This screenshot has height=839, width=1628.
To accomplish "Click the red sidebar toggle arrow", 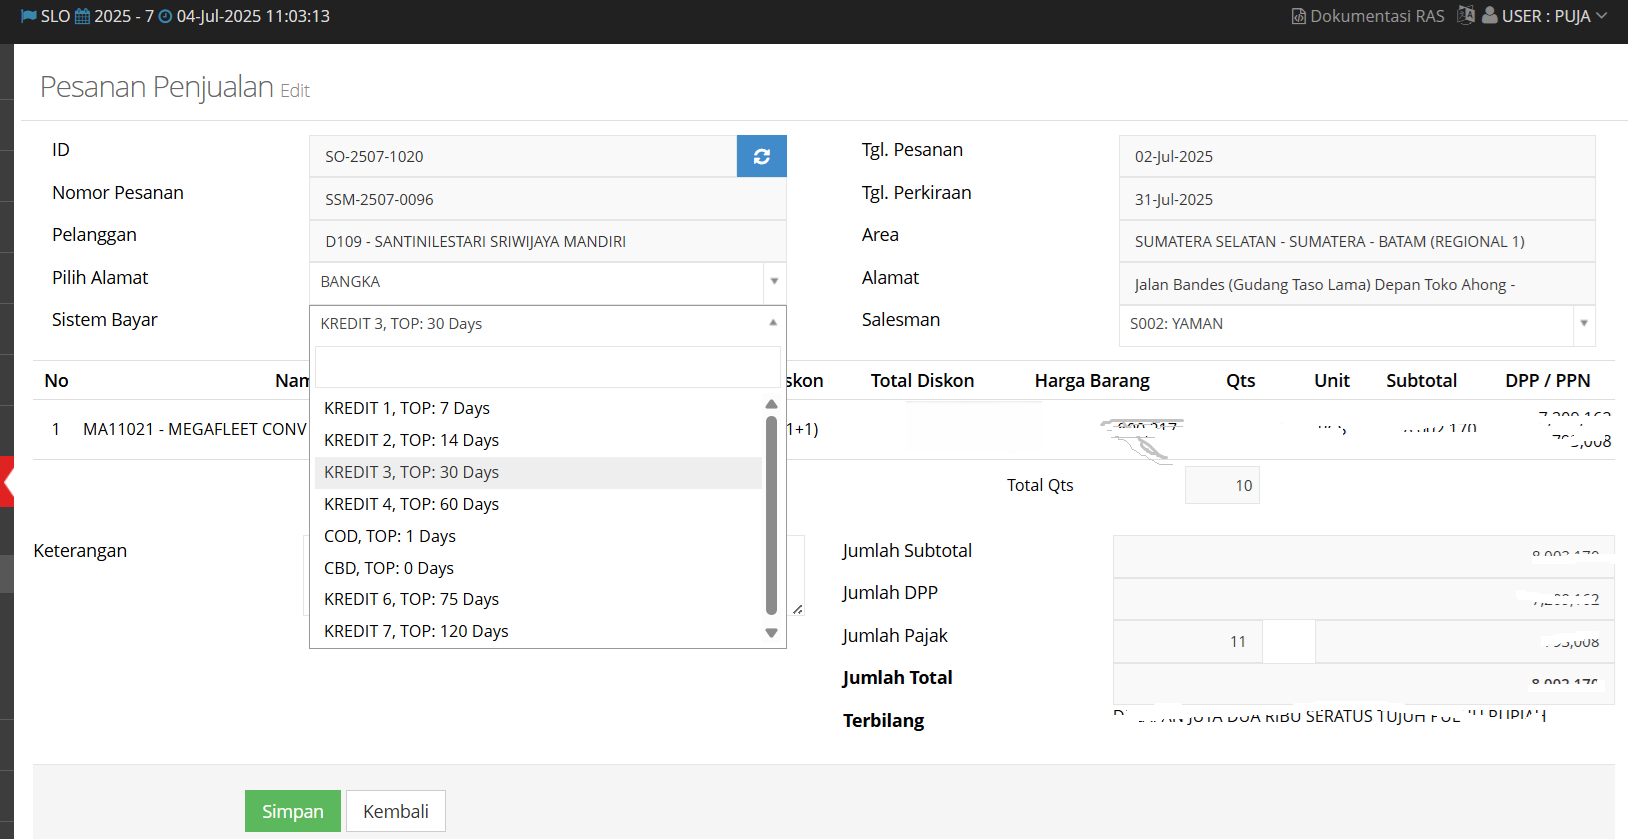I will (7, 482).
